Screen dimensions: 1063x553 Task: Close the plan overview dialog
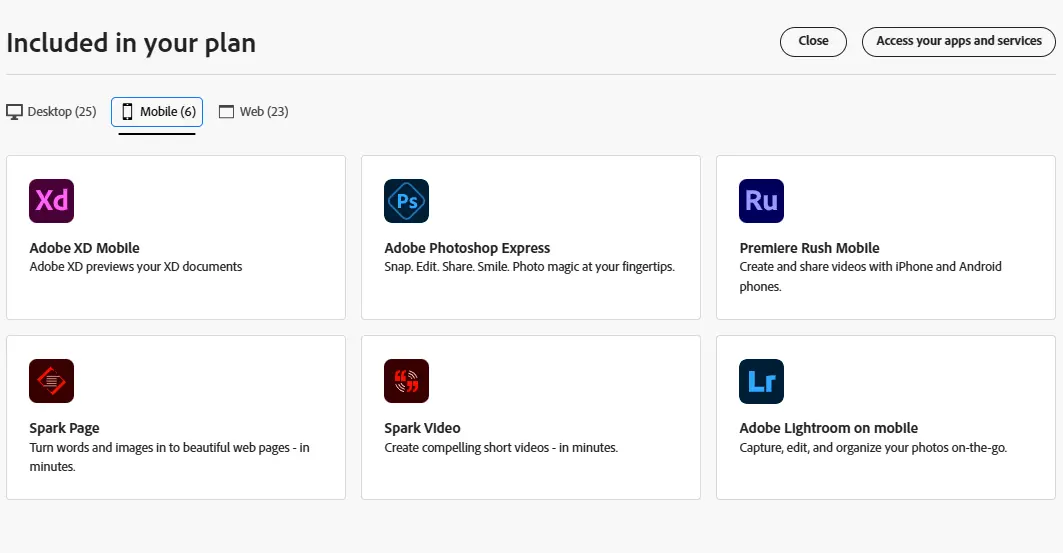[x=813, y=41]
